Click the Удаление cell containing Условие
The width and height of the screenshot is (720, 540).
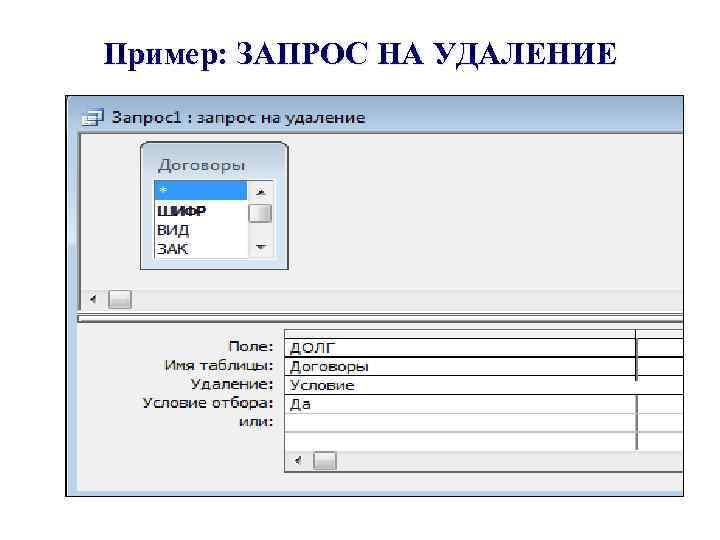click(460, 385)
